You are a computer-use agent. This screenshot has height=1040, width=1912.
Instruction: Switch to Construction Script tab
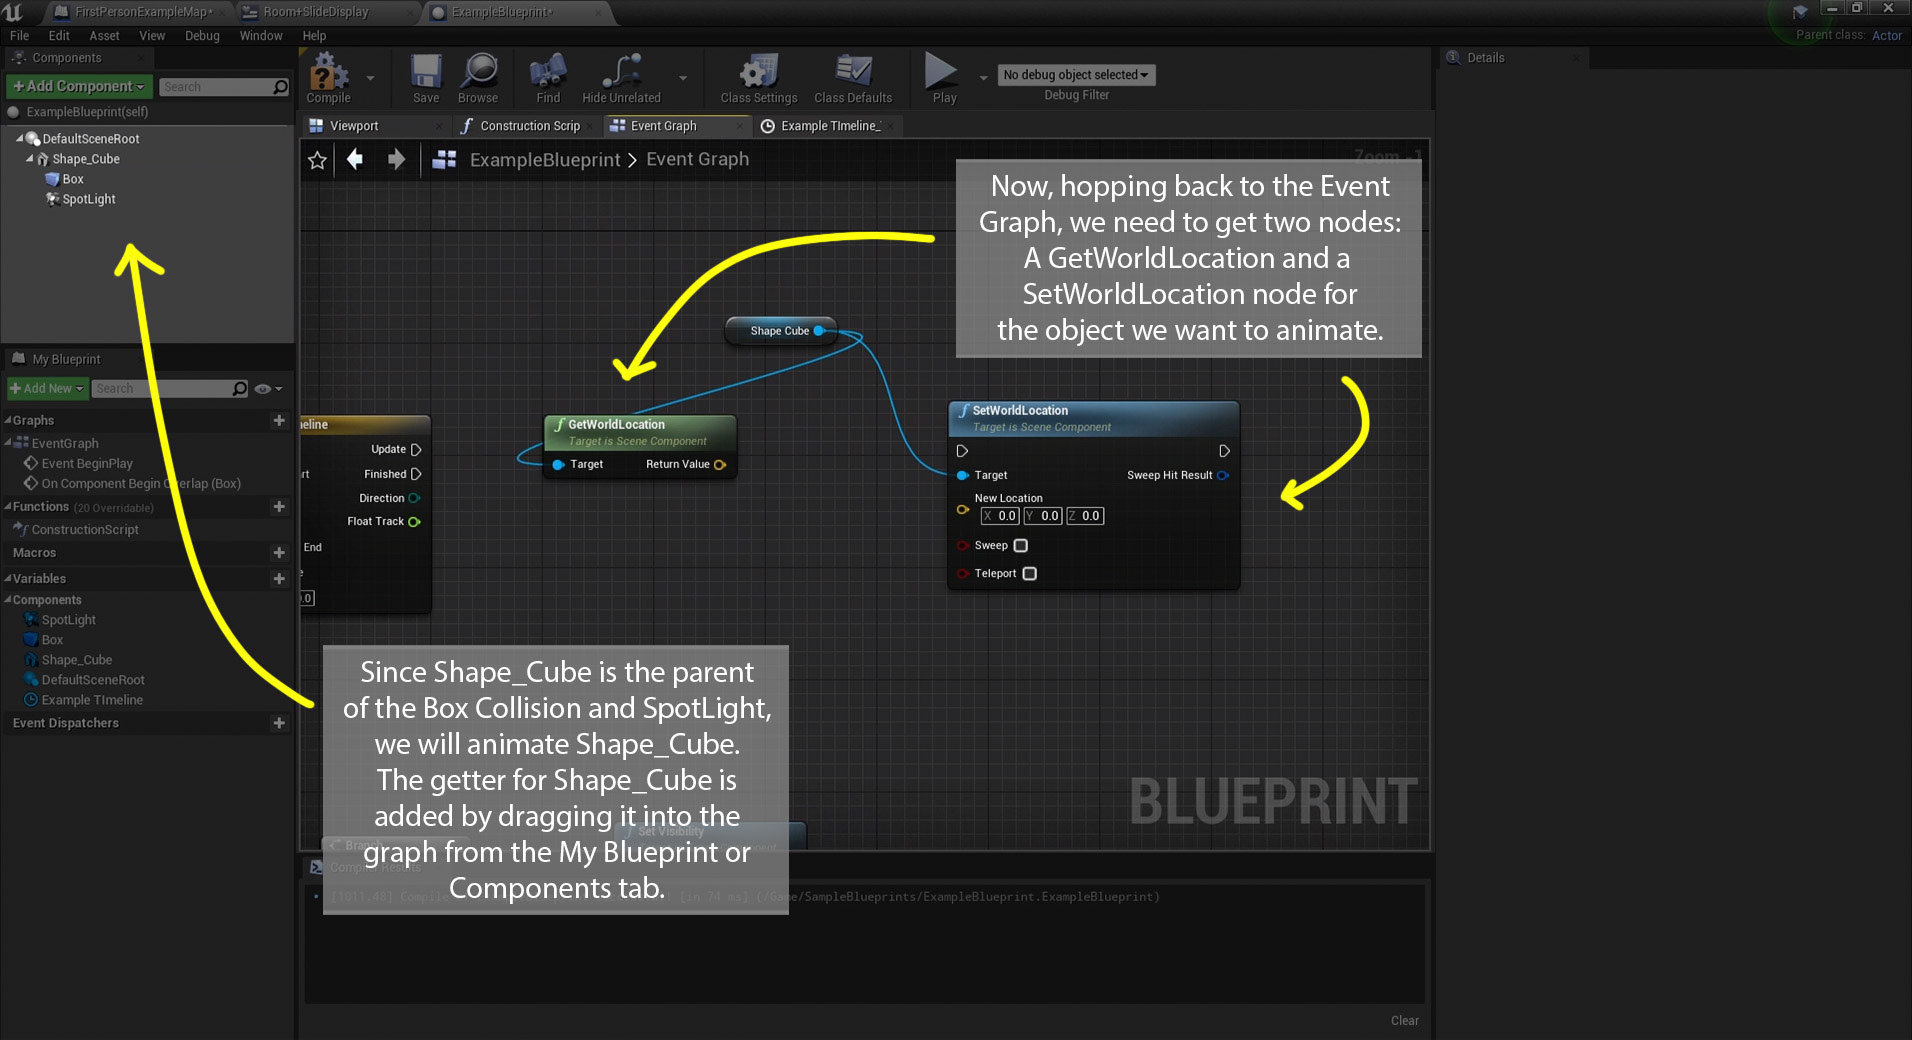pyautogui.click(x=526, y=126)
